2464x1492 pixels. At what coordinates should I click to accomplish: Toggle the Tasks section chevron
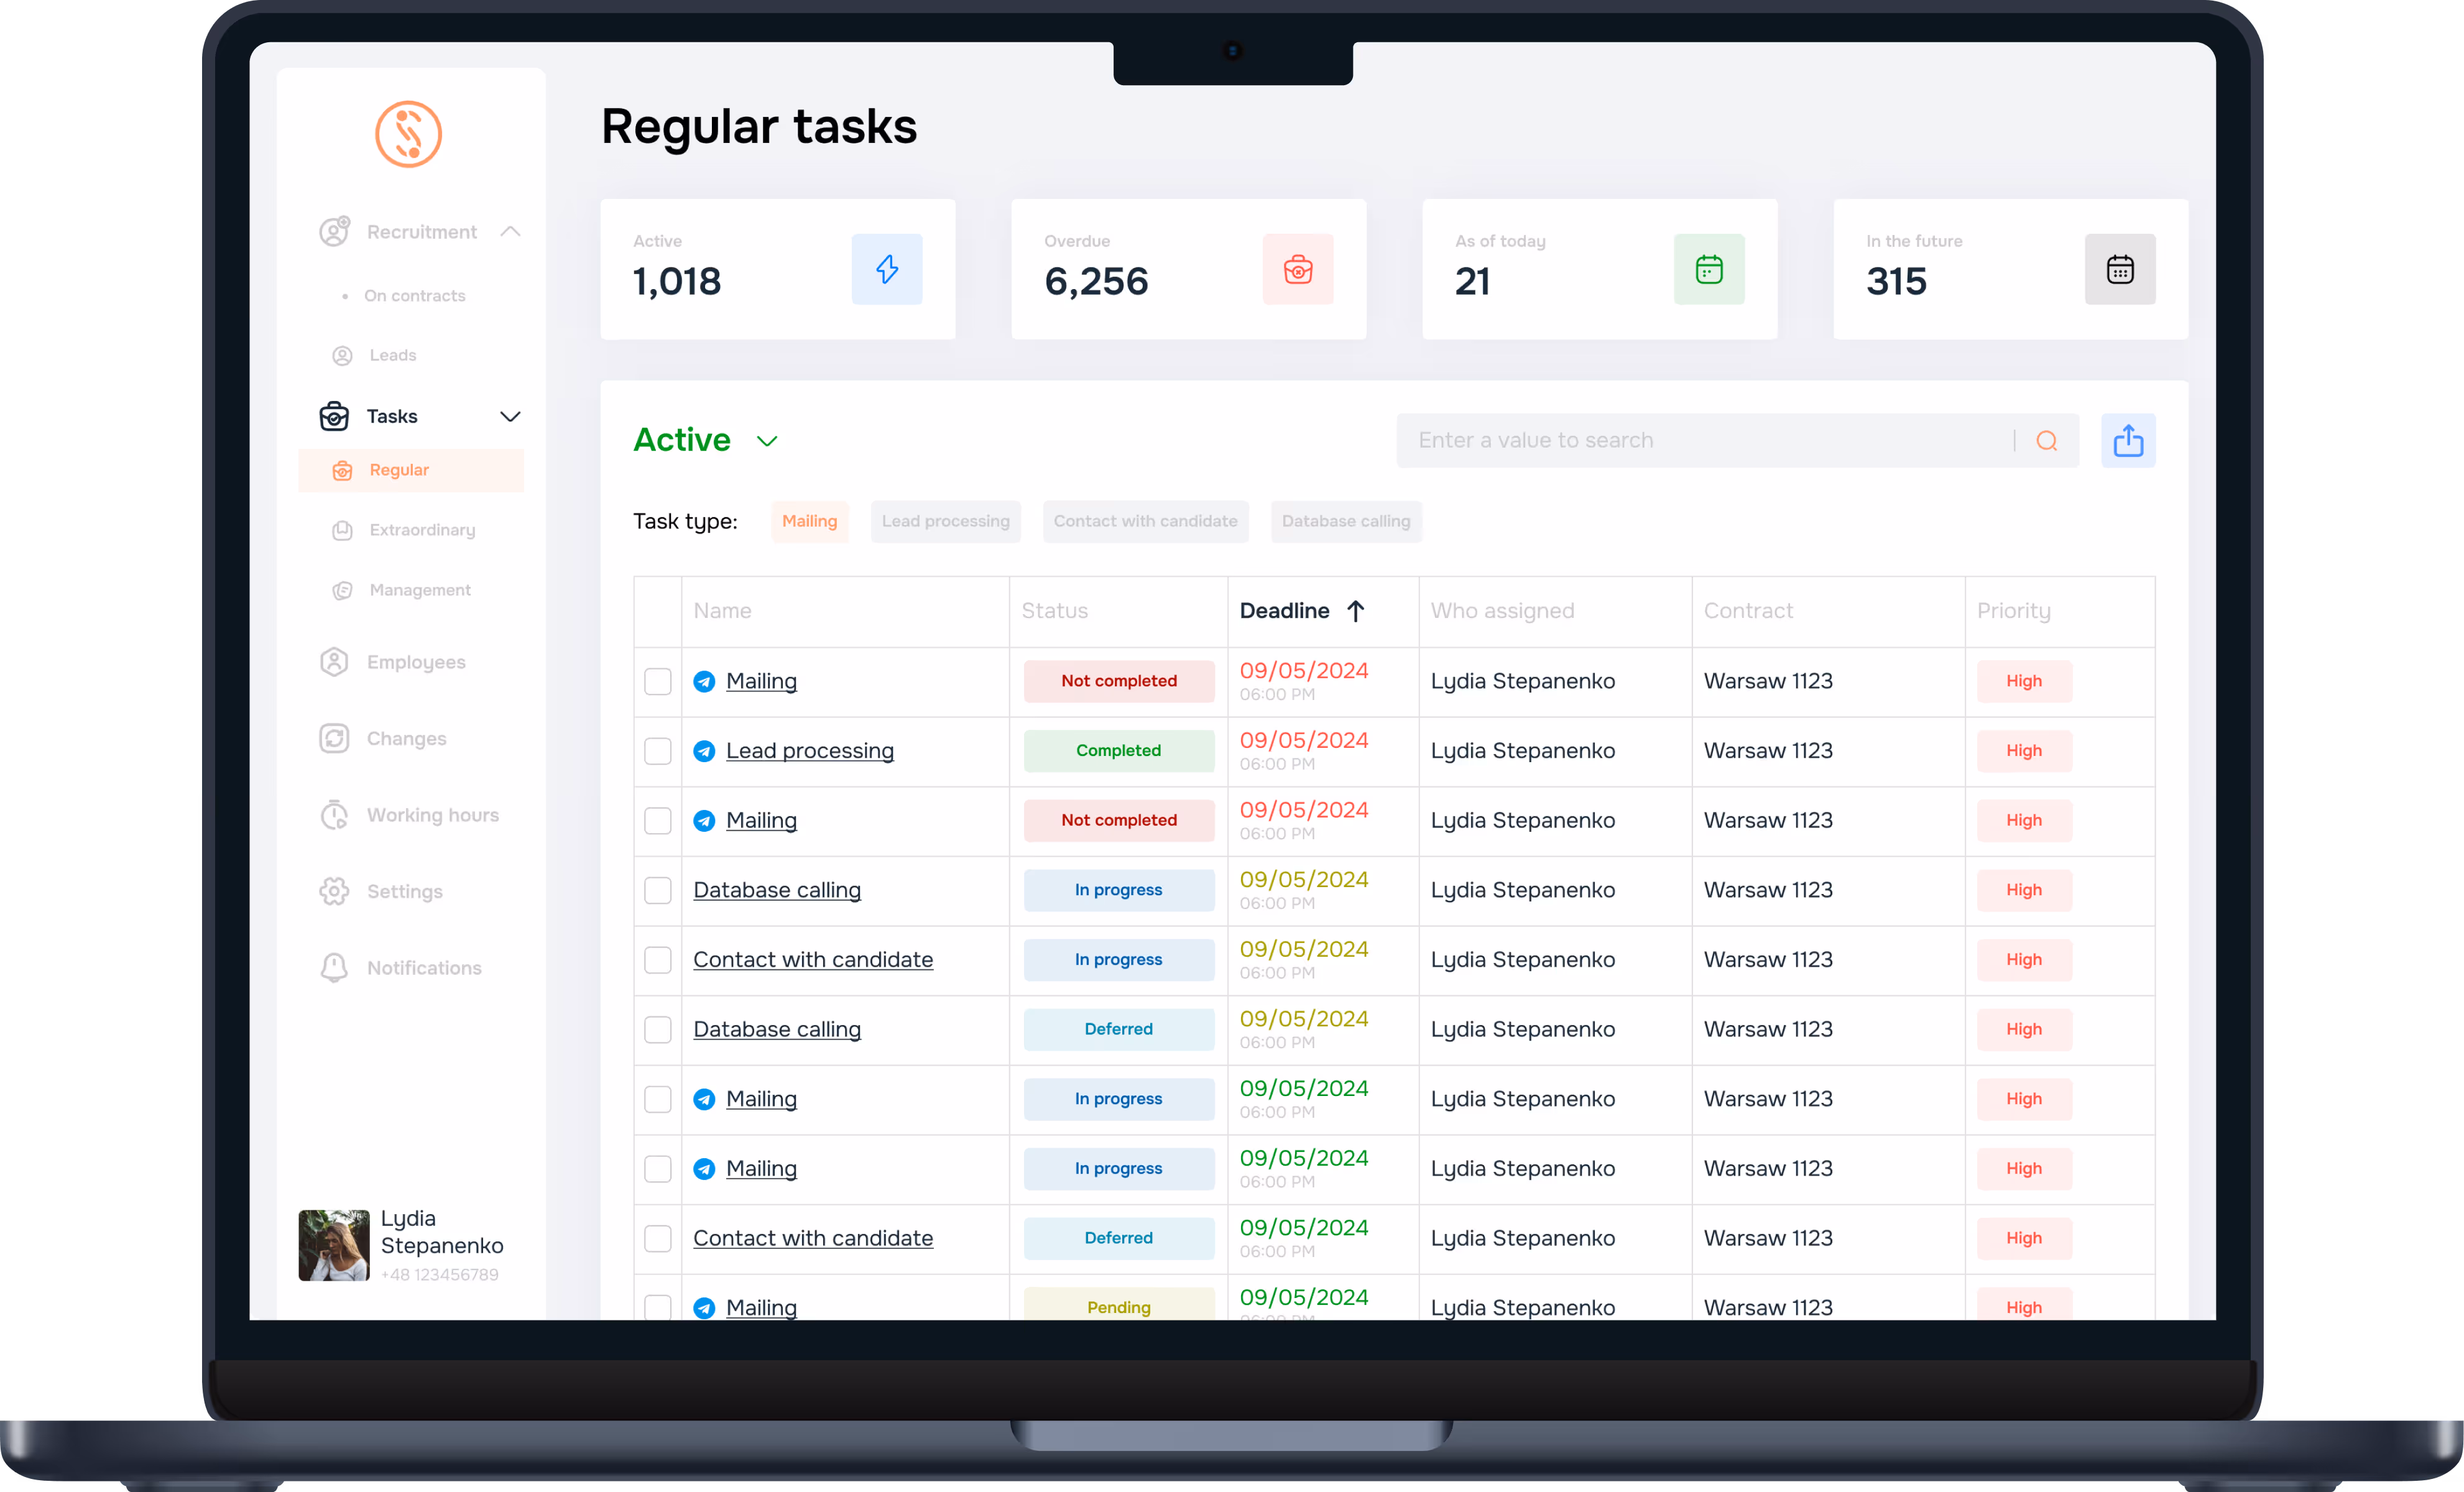click(510, 416)
